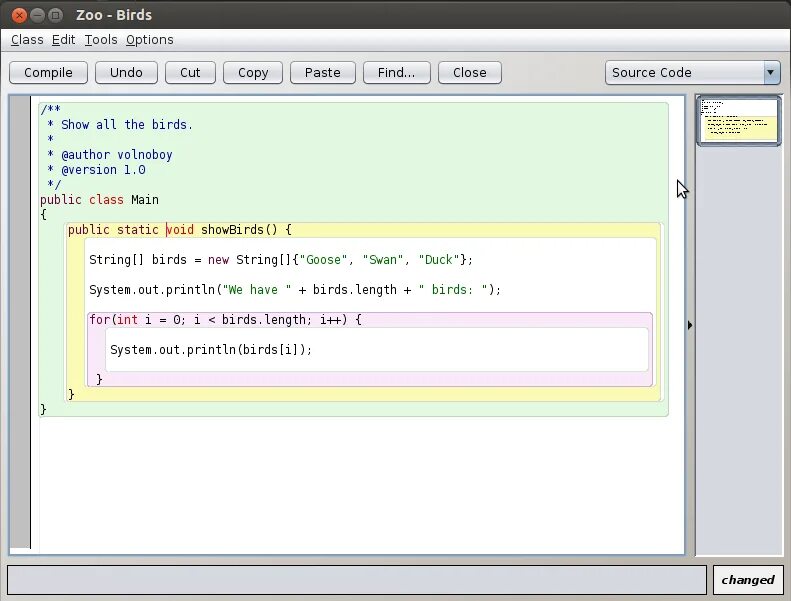The image size is (791, 601).
Task: Copy the selection via toolbar
Action: coord(253,73)
